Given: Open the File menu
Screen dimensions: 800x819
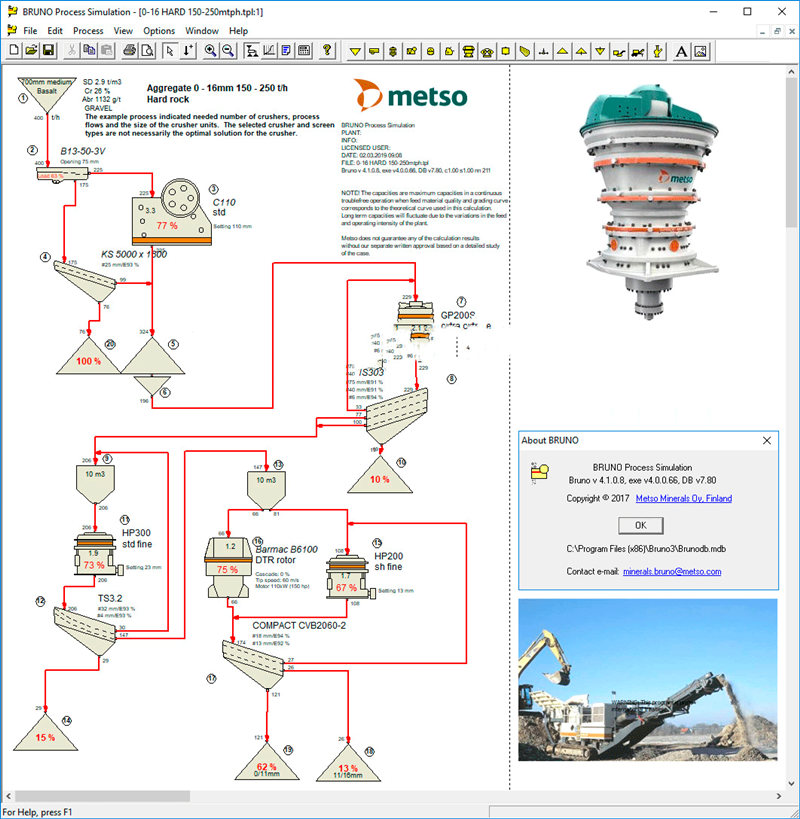Looking at the screenshot, I should 30,31.
